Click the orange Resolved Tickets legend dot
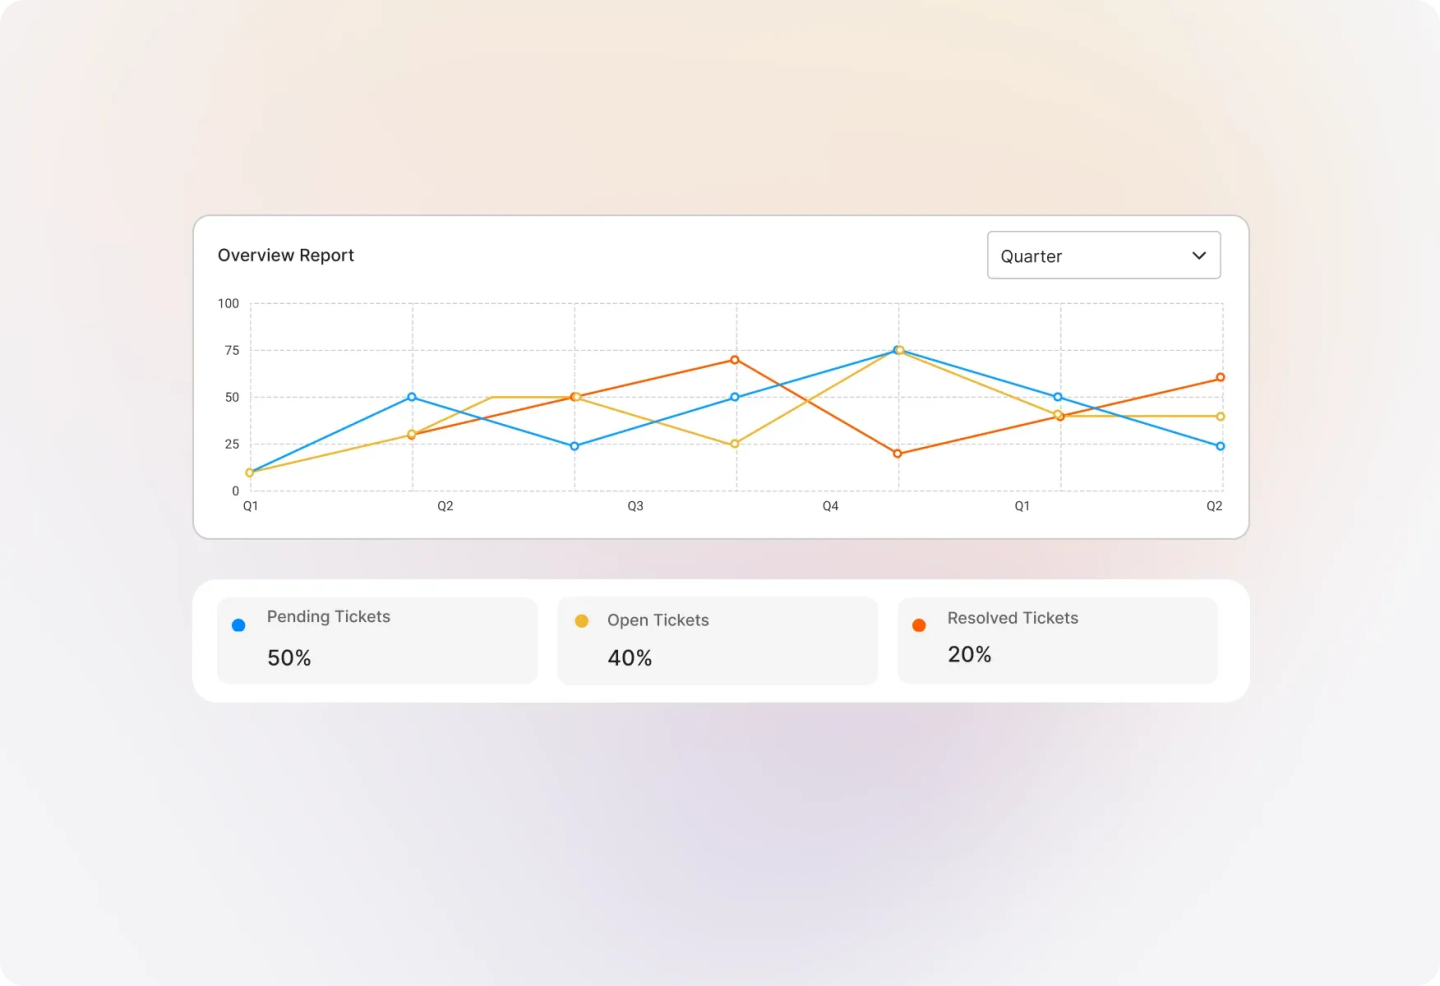1440x986 pixels. [919, 625]
